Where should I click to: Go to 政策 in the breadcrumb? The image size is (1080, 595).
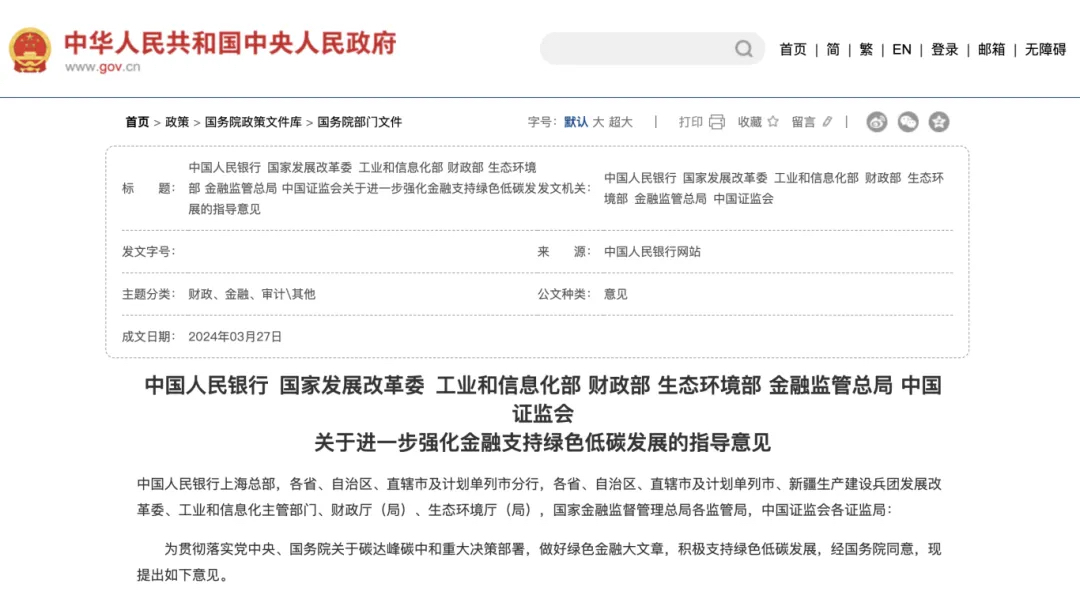(x=177, y=122)
